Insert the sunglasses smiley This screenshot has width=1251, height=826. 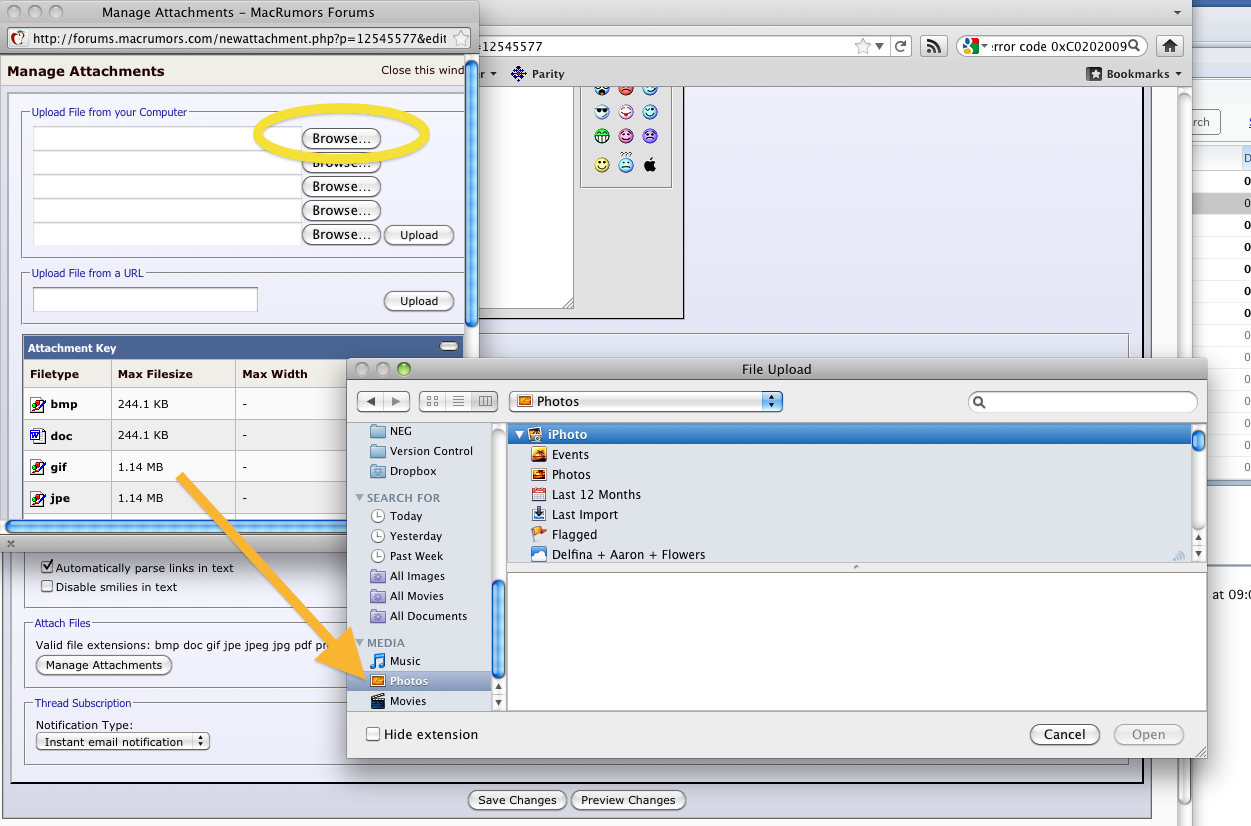pos(602,112)
